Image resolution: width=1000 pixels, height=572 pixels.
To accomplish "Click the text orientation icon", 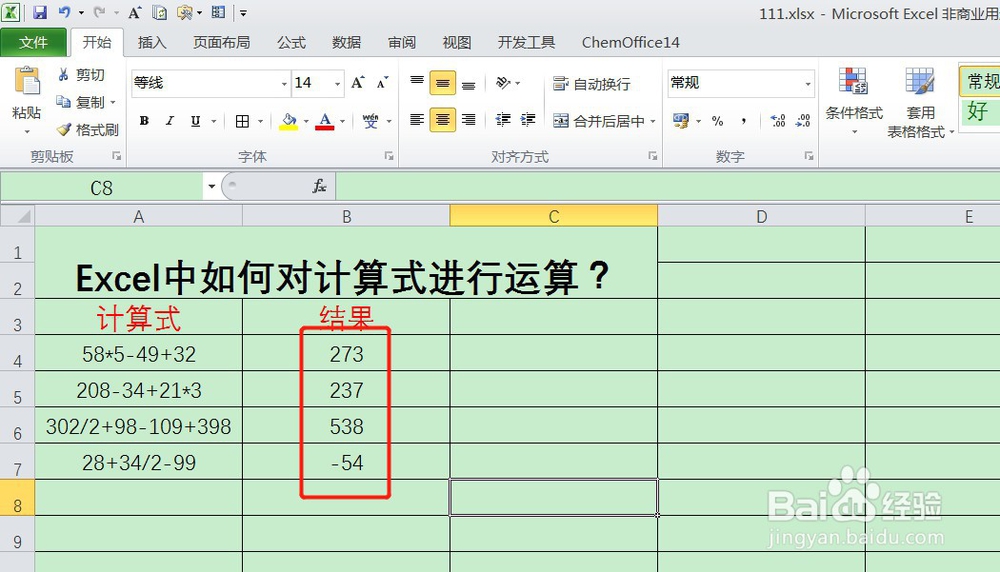I will [x=503, y=82].
